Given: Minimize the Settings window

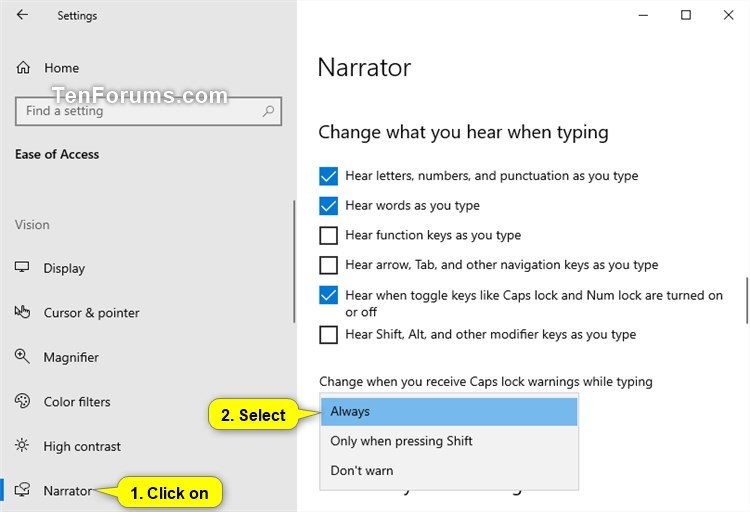Looking at the screenshot, I should point(643,15).
